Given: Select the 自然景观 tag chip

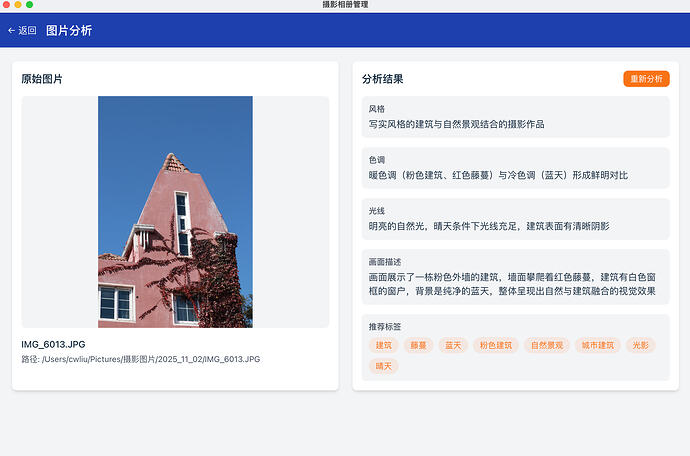Looking at the screenshot, I should click(547, 345).
